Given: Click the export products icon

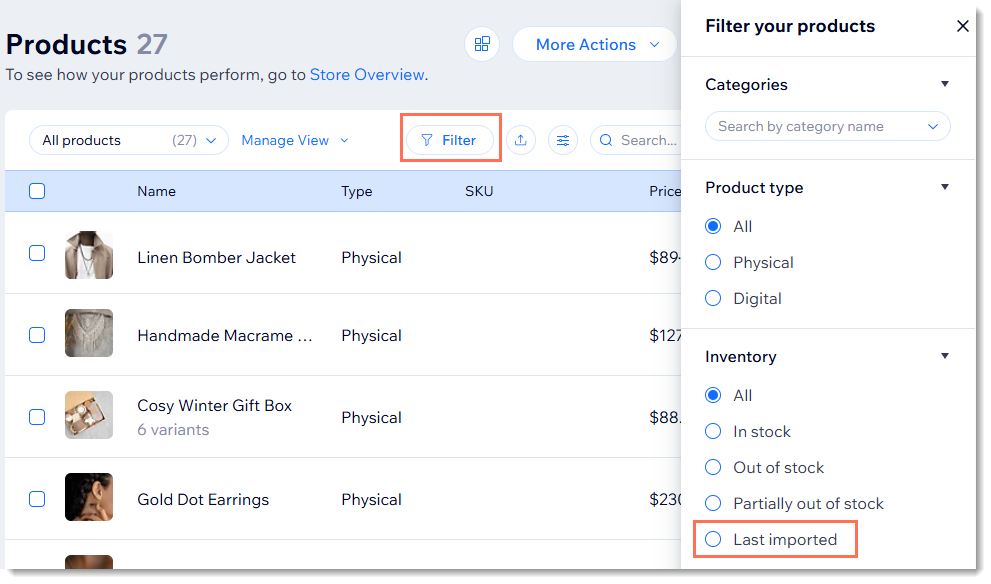Looking at the screenshot, I should [x=521, y=140].
